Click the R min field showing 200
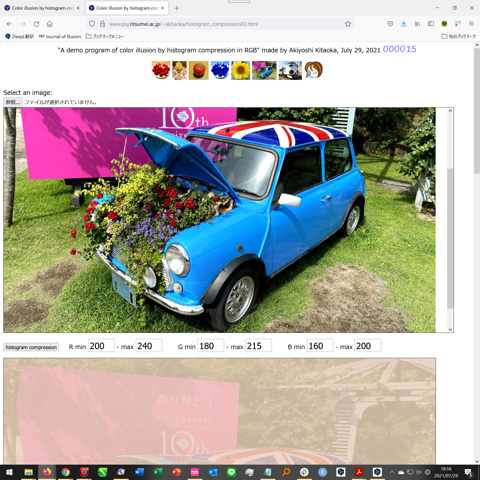 click(101, 346)
